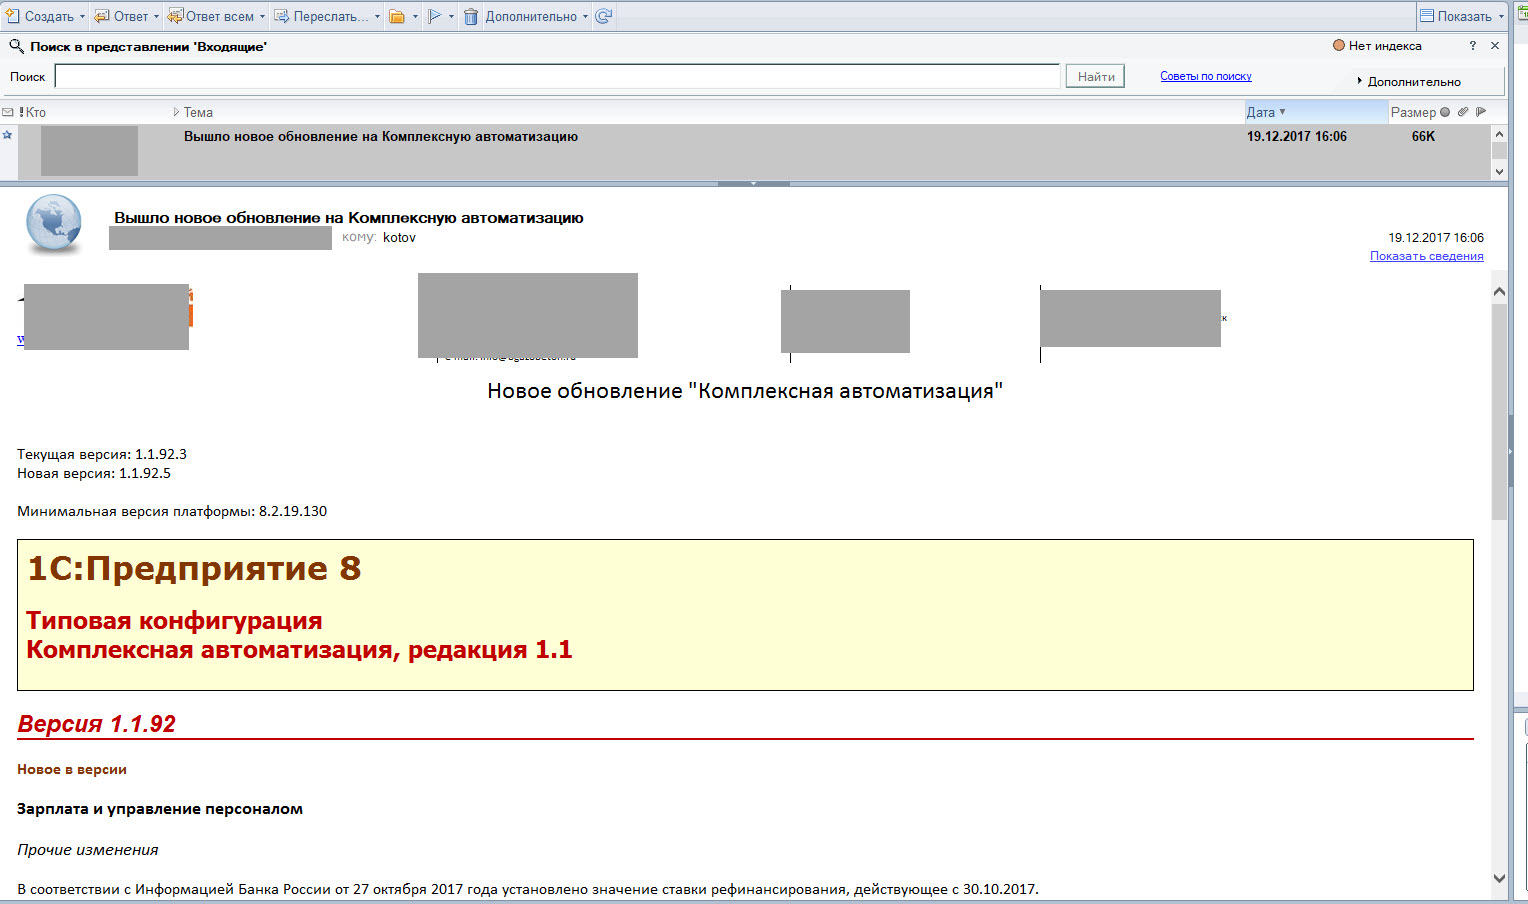
Task: Click the globe sender icon
Action: [x=53, y=223]
